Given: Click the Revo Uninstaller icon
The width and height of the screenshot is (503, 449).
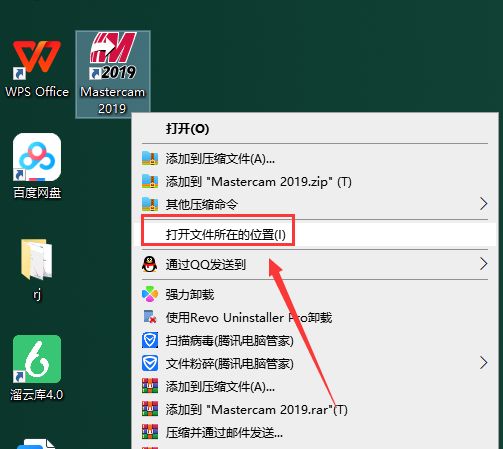Looking at the screenshot, I should pos(150,317).
